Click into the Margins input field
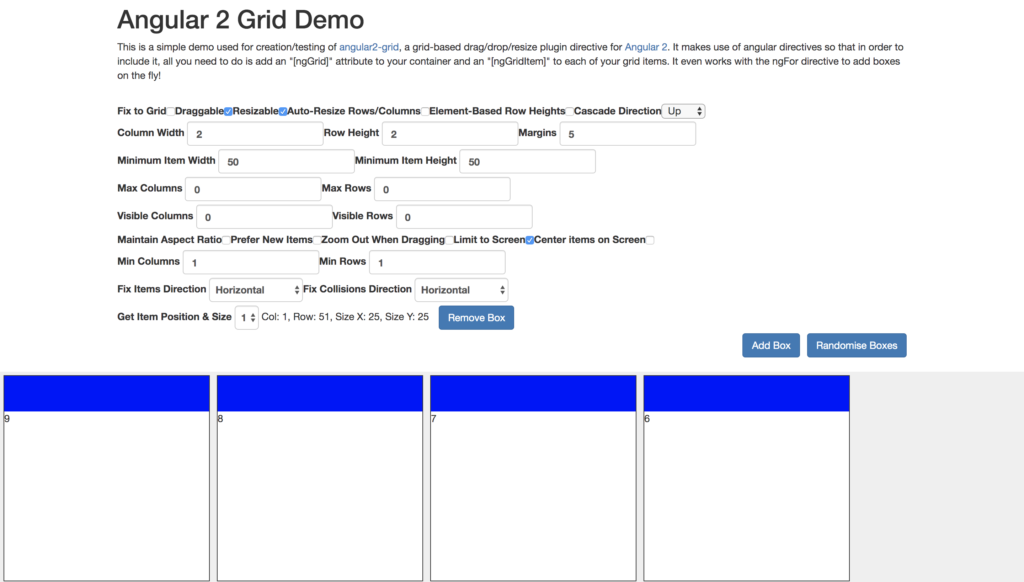Screen dimensions: 1024x582 coord(627,134)
